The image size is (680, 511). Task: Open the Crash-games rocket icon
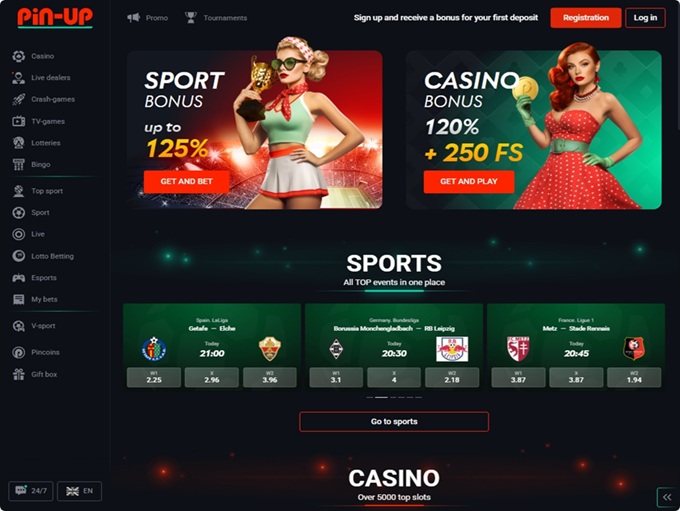pos(19,99)
